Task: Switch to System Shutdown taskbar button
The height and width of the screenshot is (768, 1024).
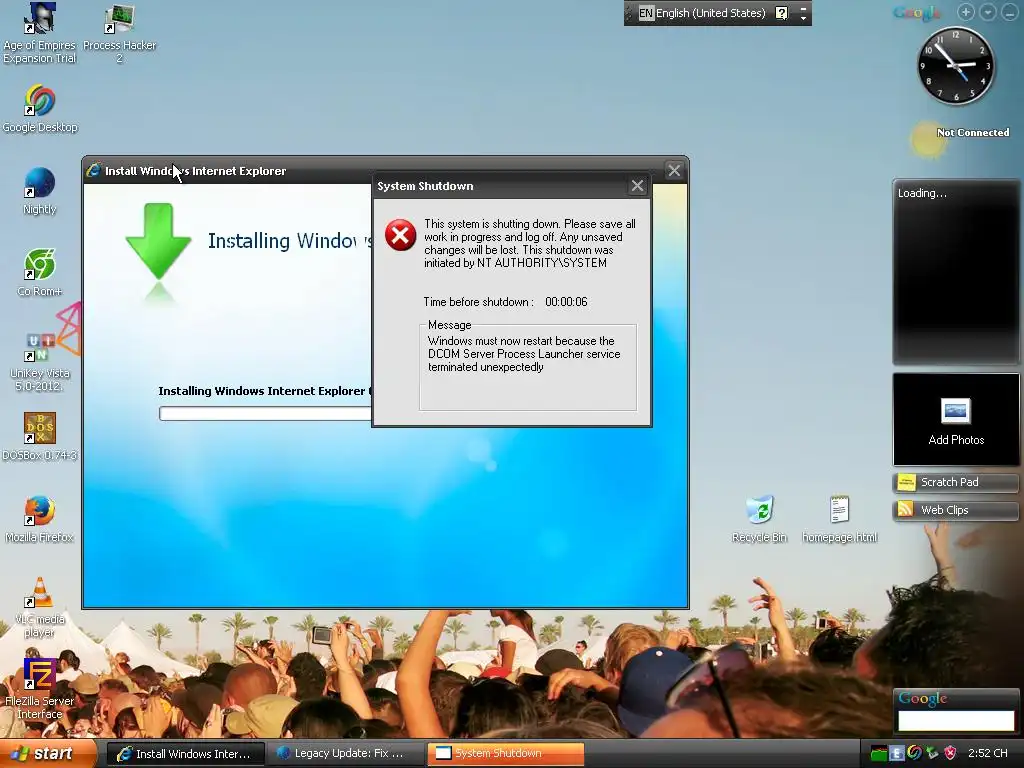Action: (505, 754)
